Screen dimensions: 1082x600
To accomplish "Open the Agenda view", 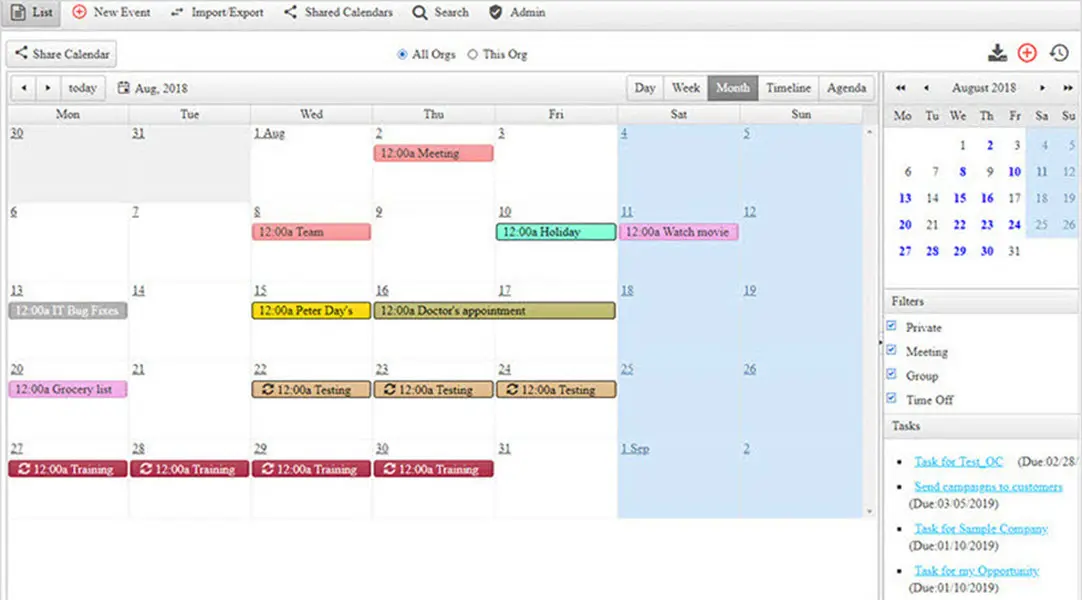I will pos(846,88).
